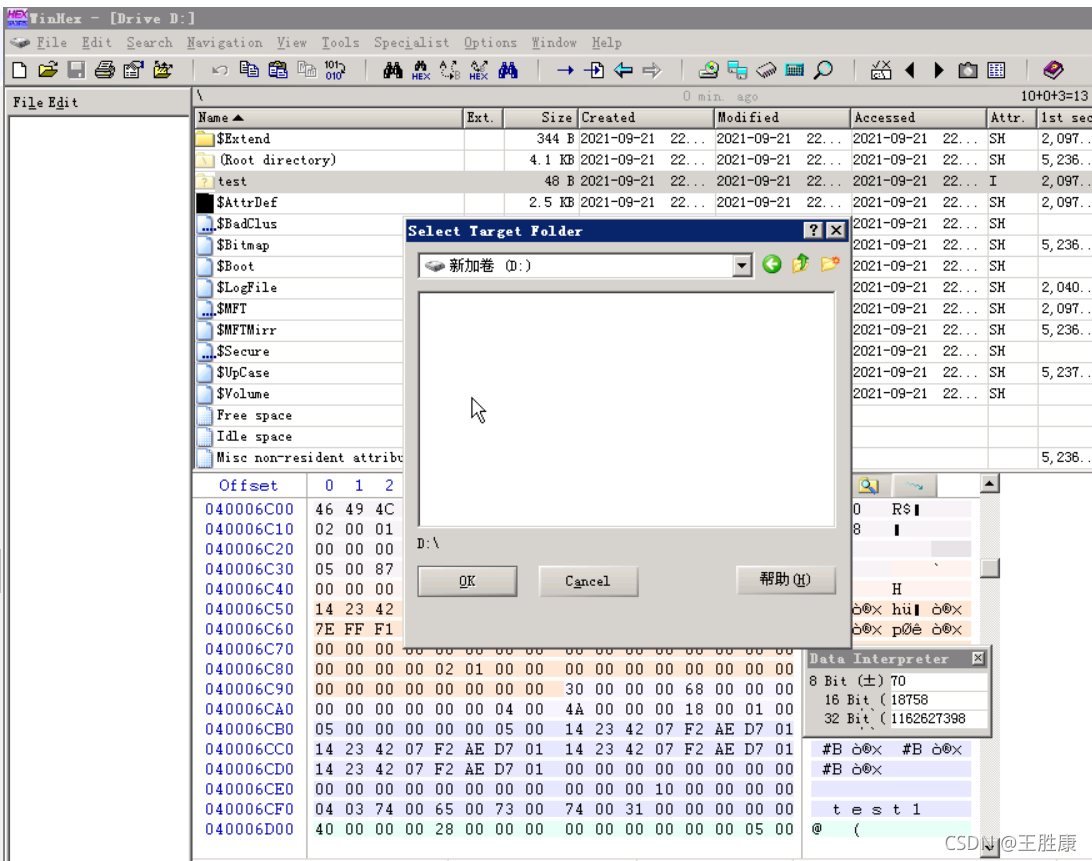Image resolution: width=1092 pixels, height=861 pixels.
Task: Click the question mark dialog help button
Action: (x=813, y=231)
